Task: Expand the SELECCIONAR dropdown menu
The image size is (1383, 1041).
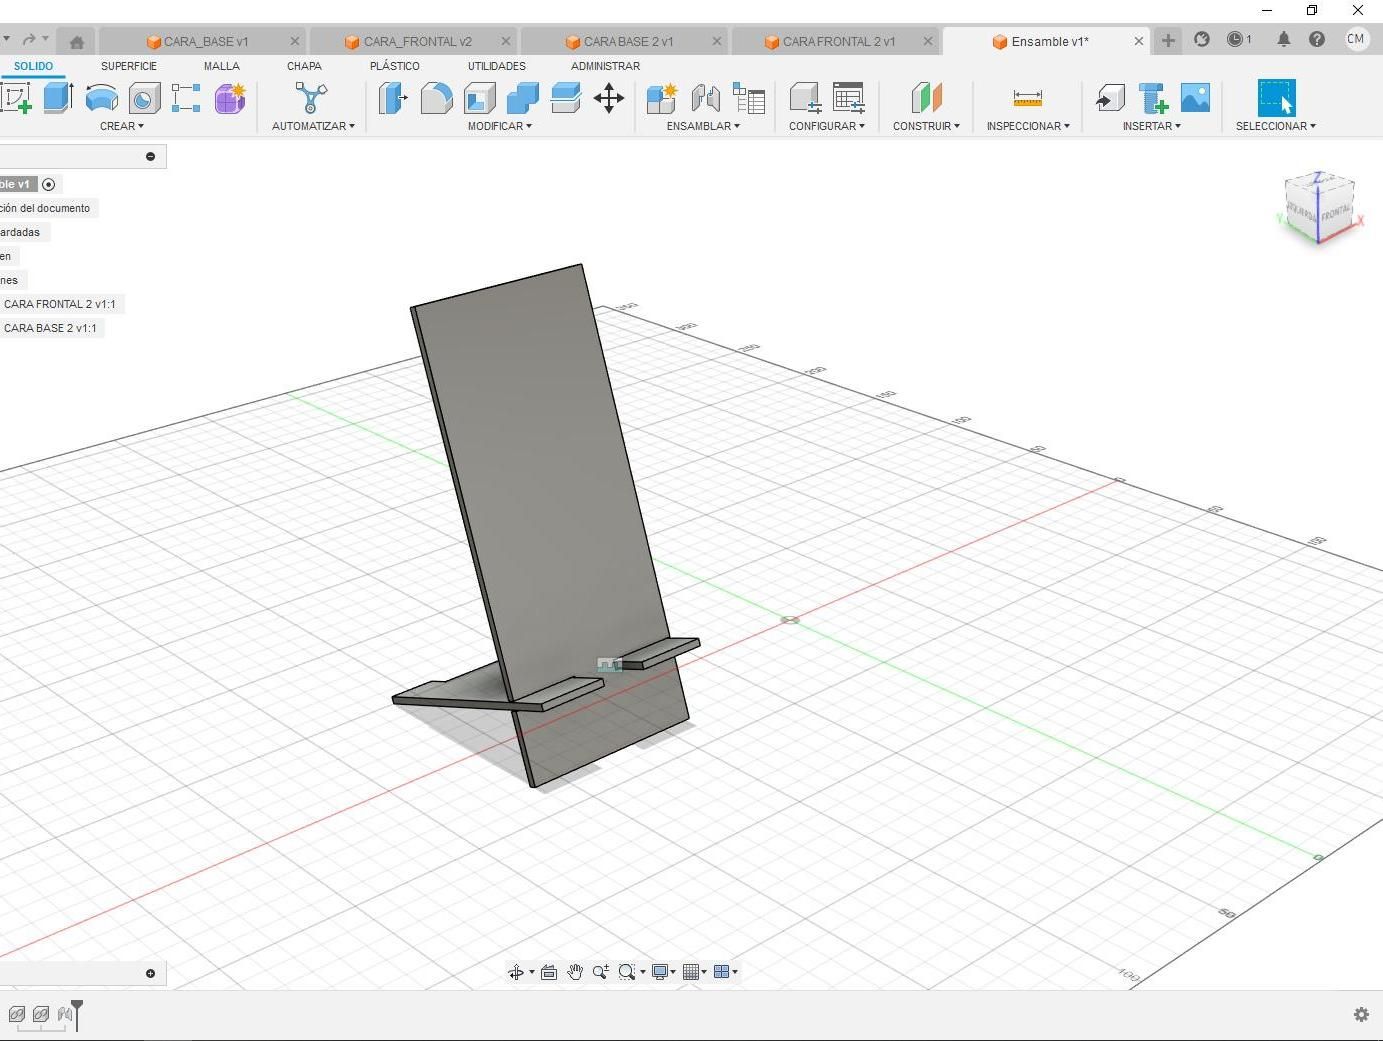Action: [1276, 126]
